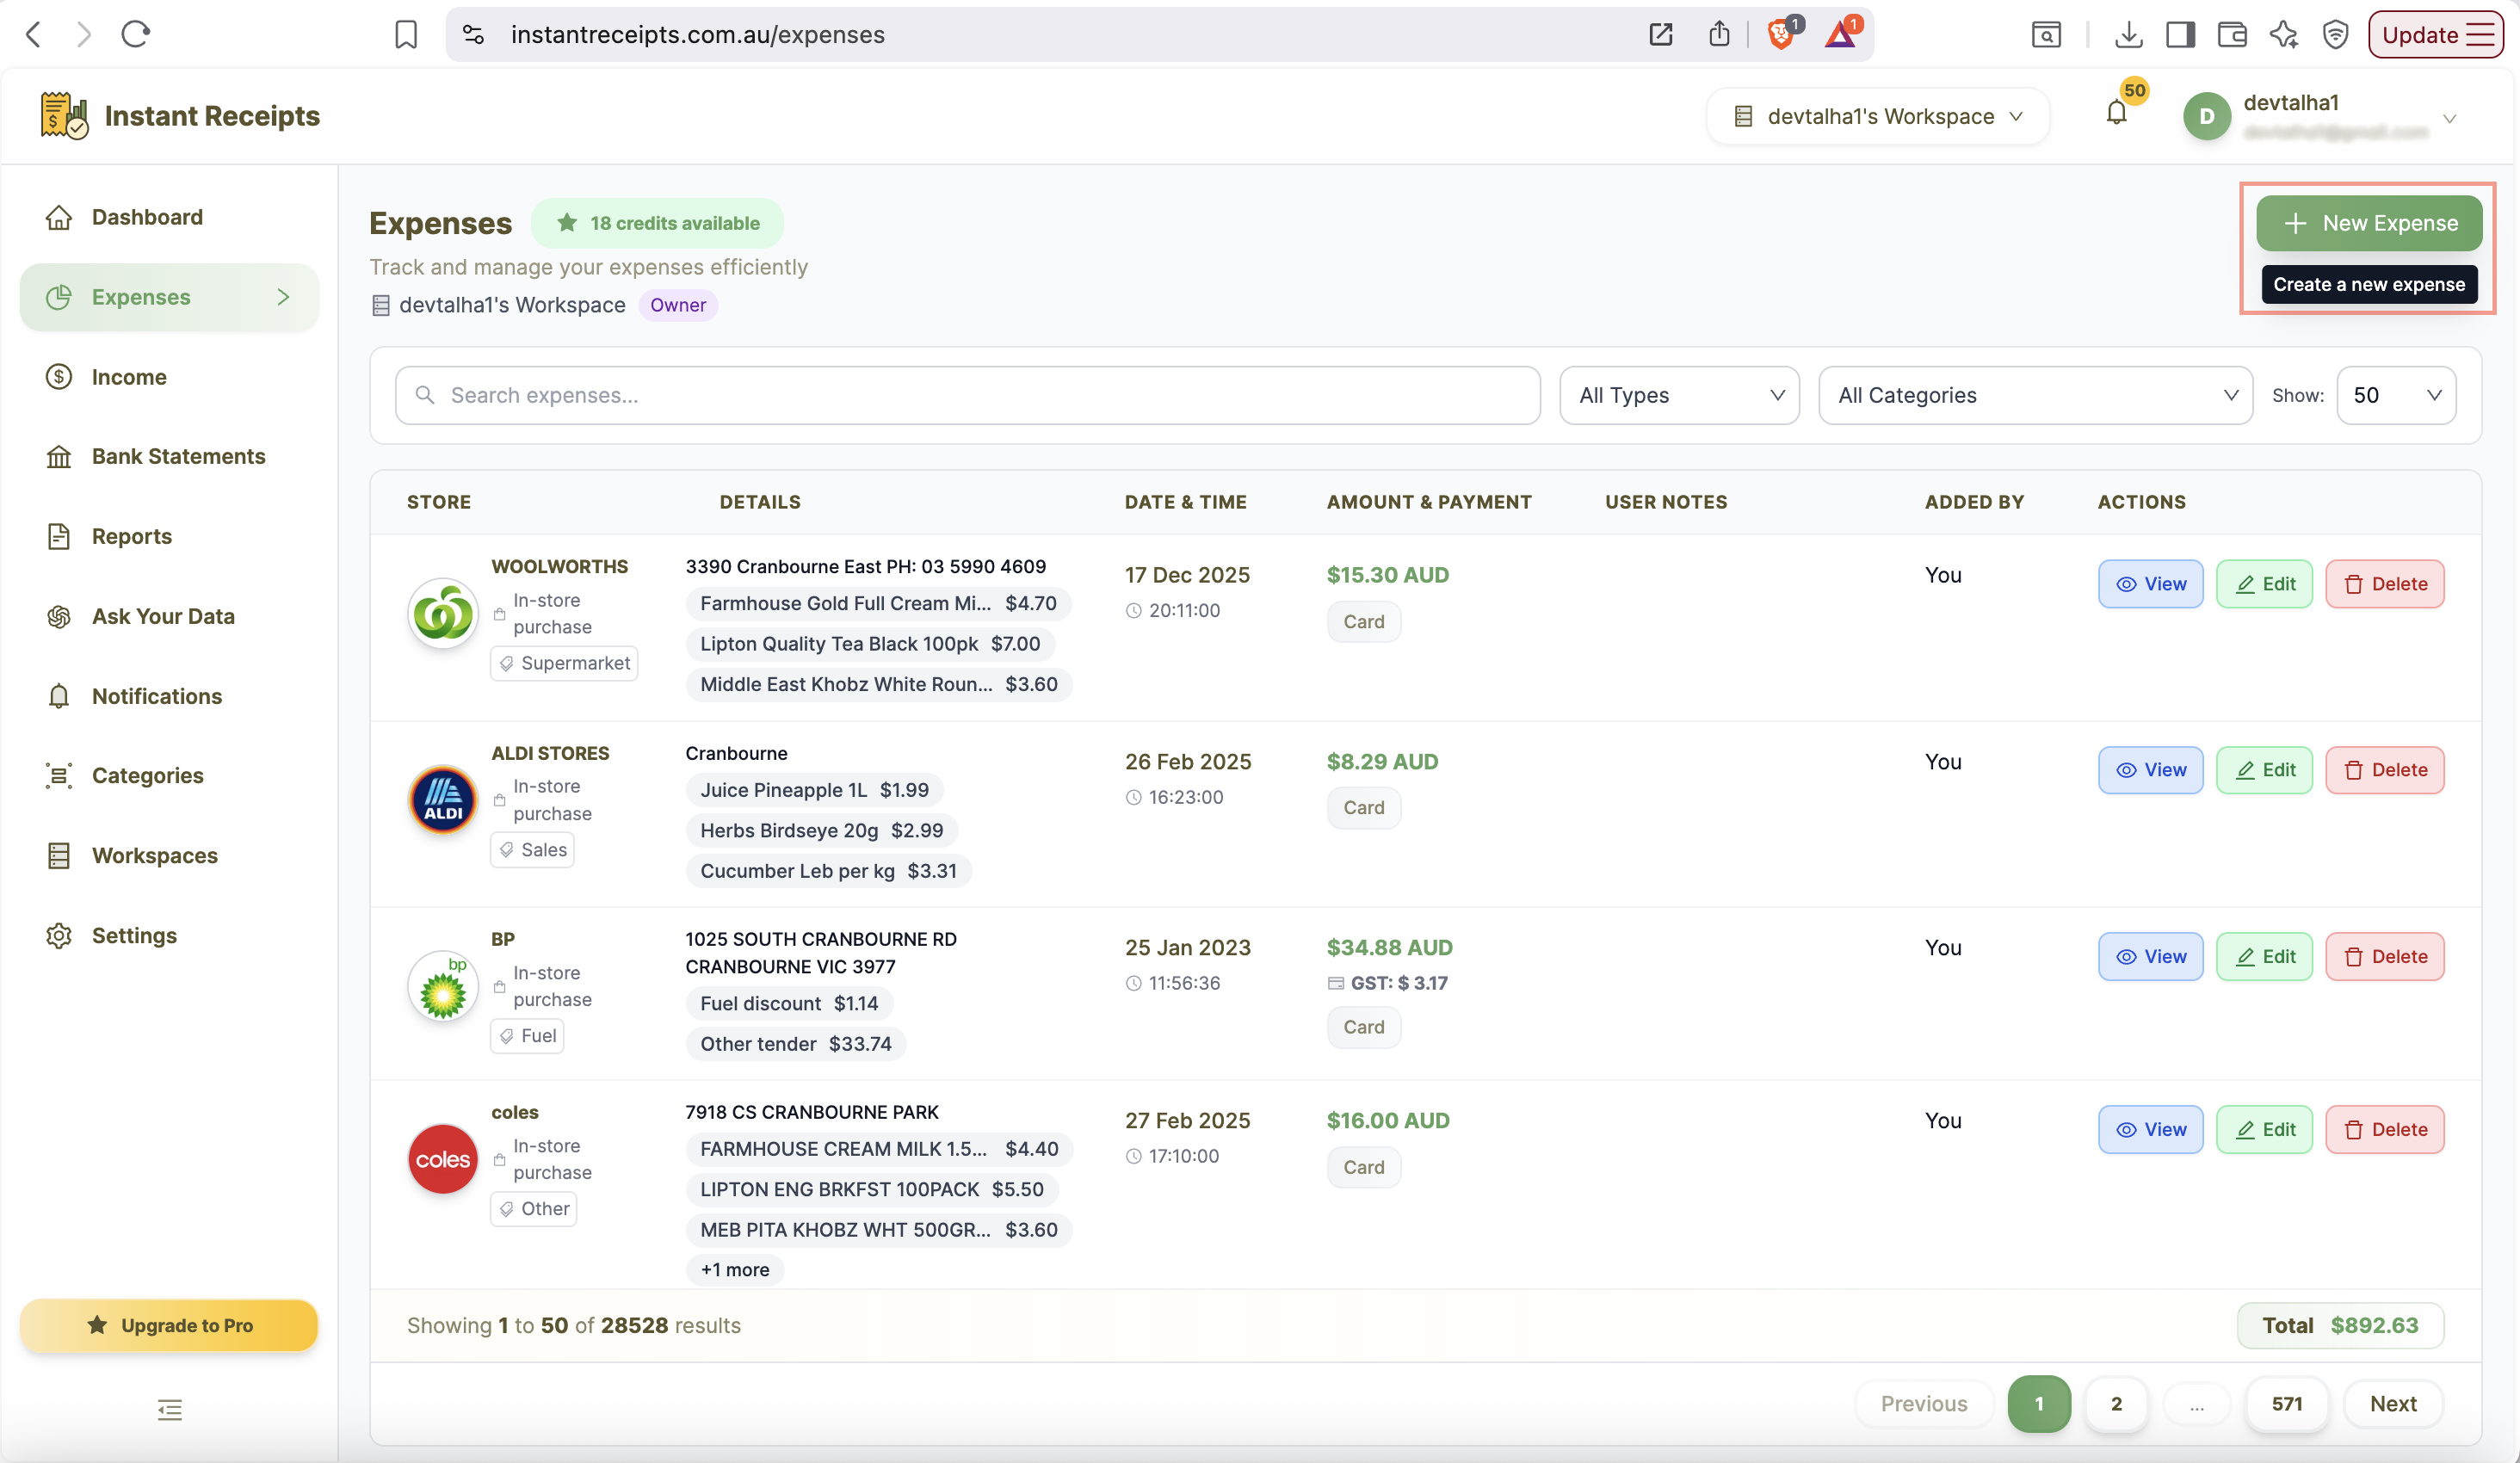Open Brave Shields lion icon
The image size is (2520, 1463).
[x=1781, y=35]
